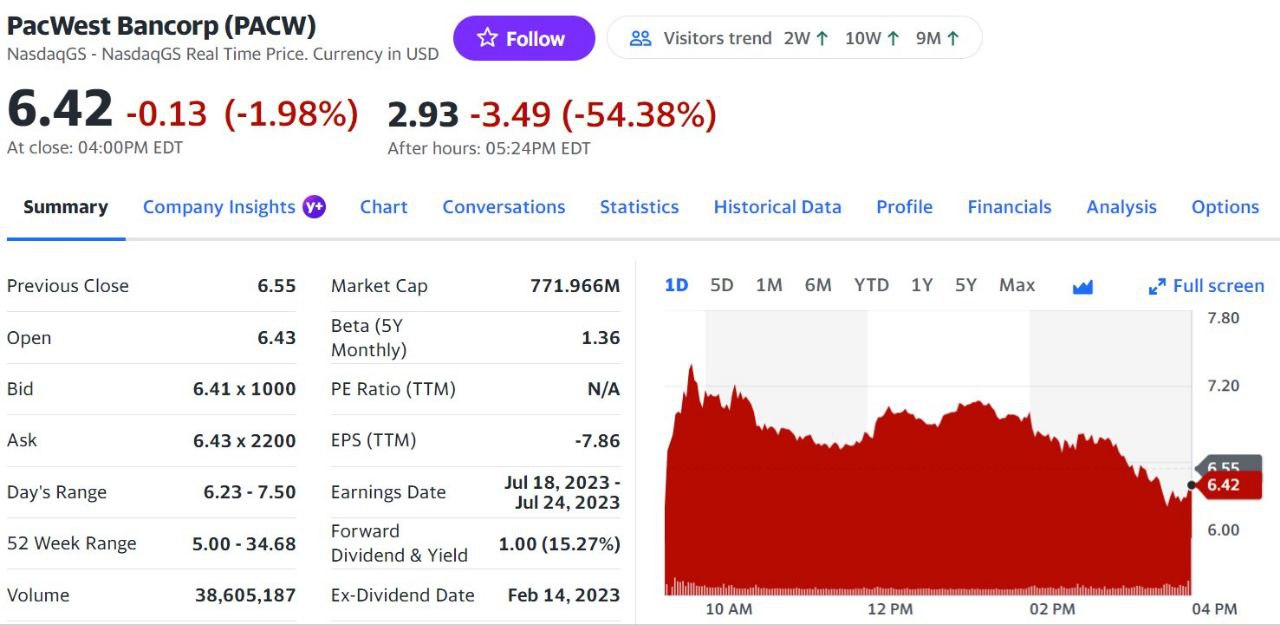The width and height of the screenshot is (1280, 625).
Task: Click the V+ badge next to Company Insights
Action: point(313,206)
